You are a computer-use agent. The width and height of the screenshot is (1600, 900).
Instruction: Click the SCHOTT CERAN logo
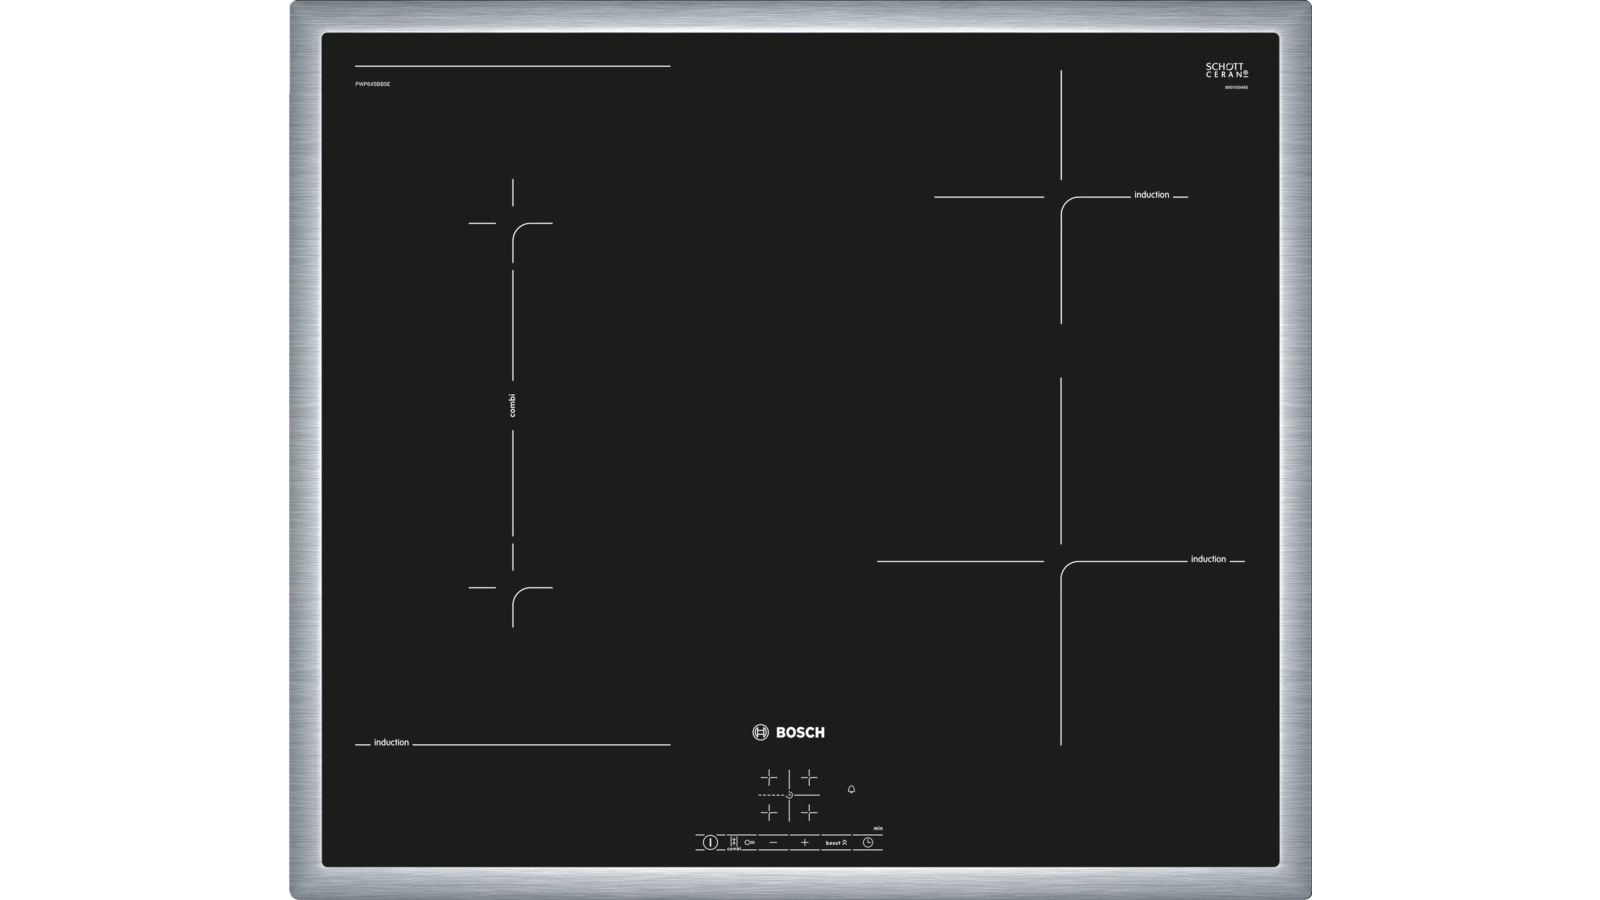coord(1226,70)
